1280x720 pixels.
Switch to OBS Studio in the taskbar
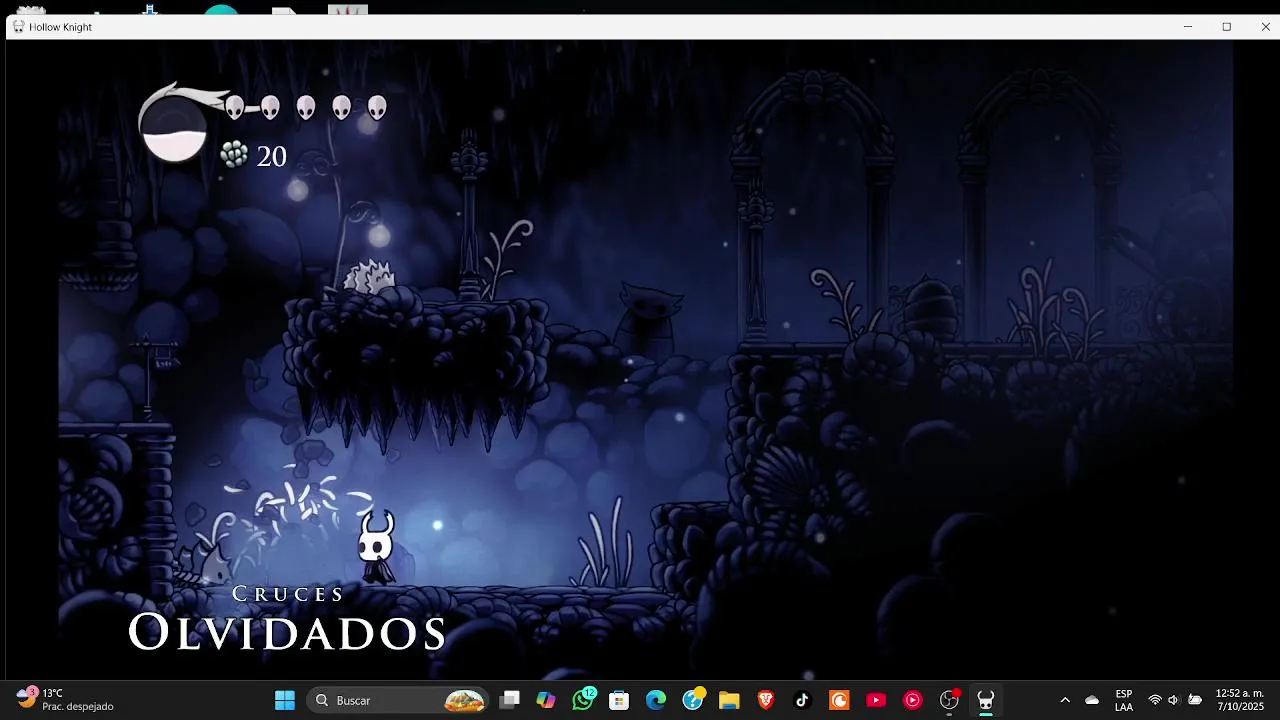click(949, 700)
